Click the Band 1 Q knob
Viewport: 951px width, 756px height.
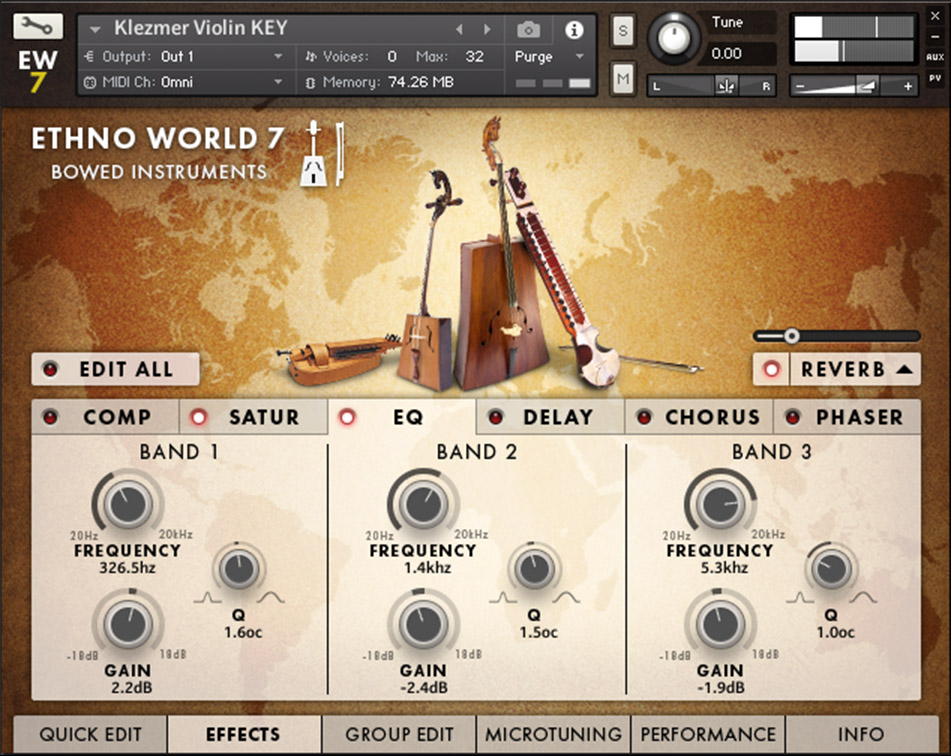pyautogui.click(x=239, y=569)
